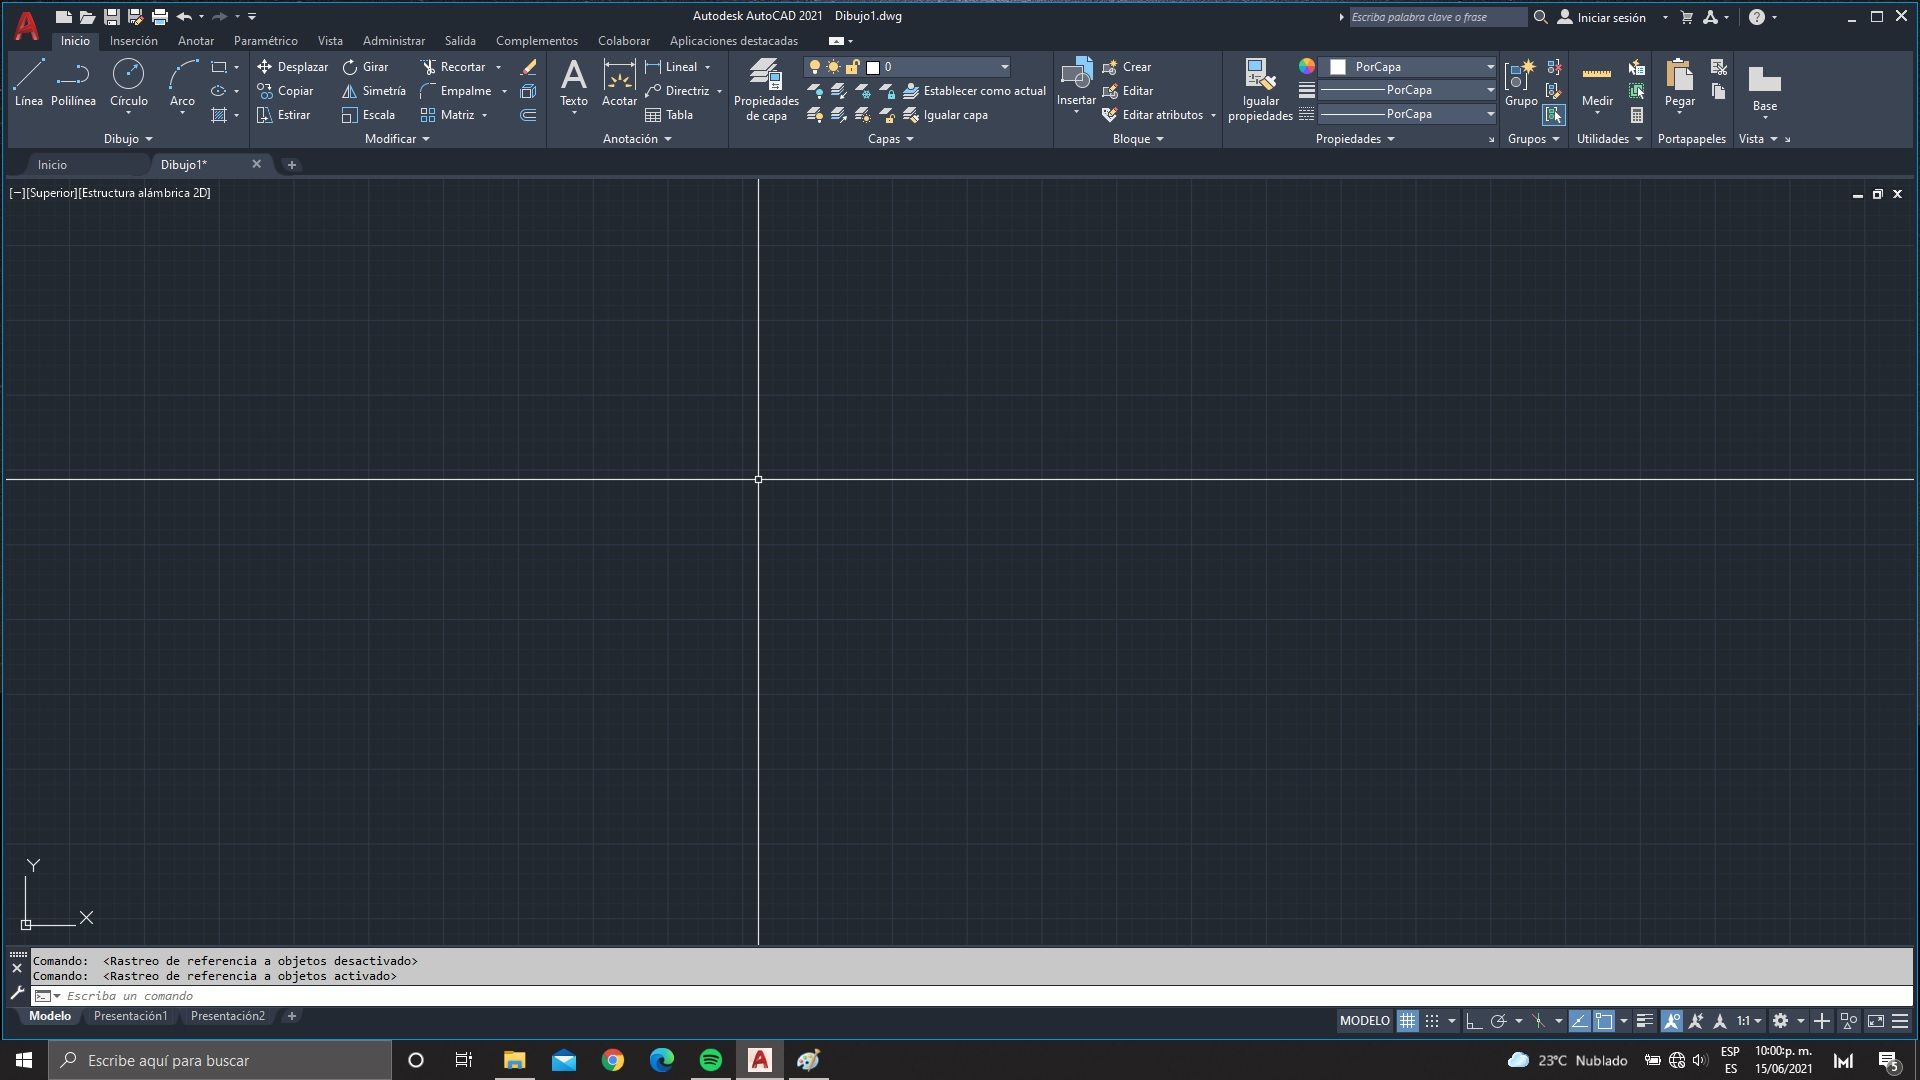Click Iniciar sesión
This screenshot has width=1920, height=1080.
tap(1602, 17)
